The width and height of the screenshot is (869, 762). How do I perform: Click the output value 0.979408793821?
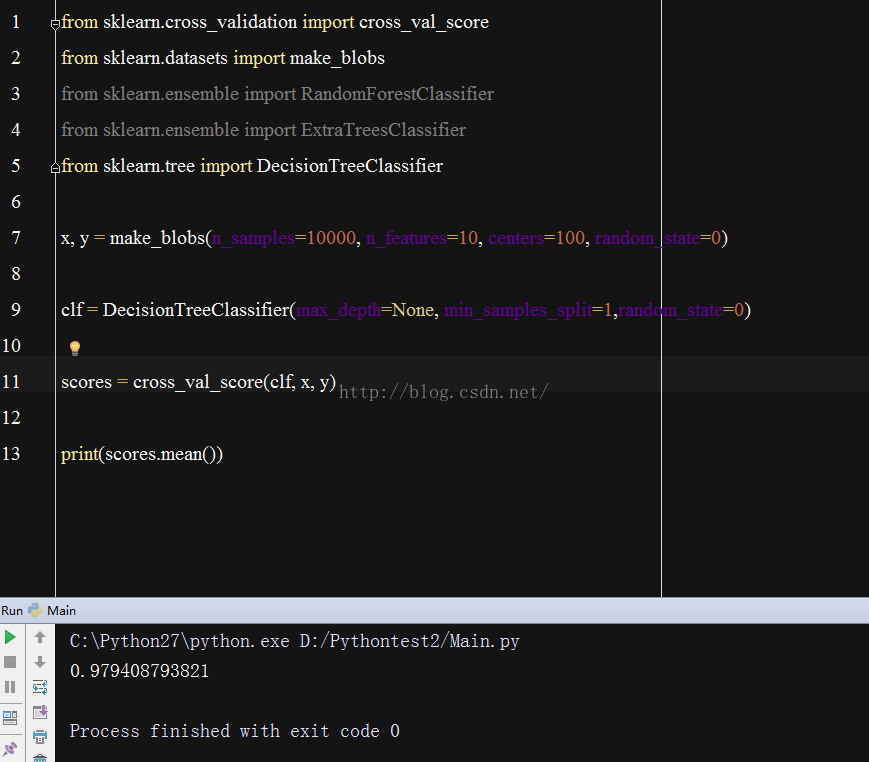pos(139,671)
